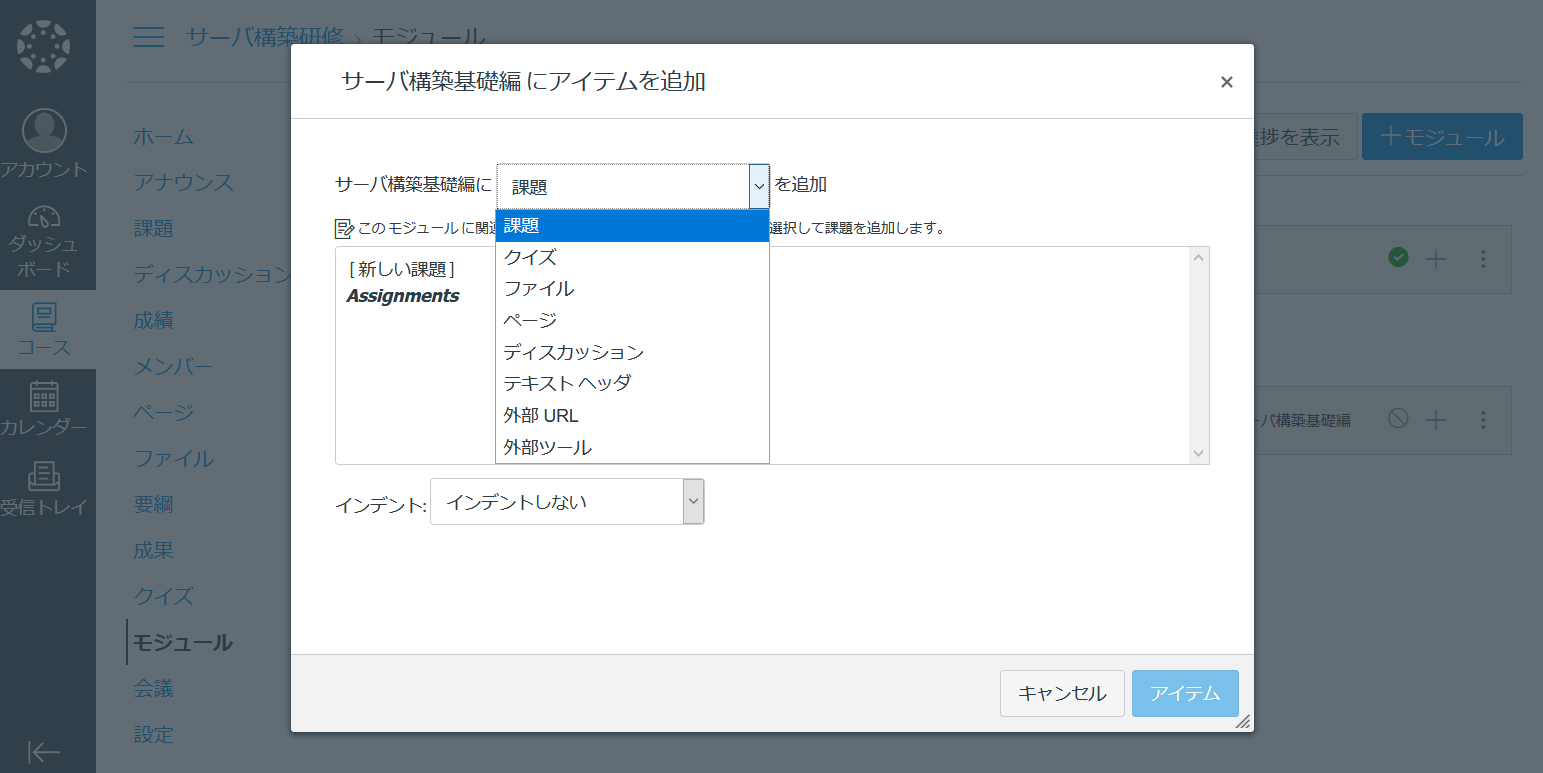This screenshot has height=773, width=1543.
Task: Open ホーム in course menu
Action: tap(164, 137)
